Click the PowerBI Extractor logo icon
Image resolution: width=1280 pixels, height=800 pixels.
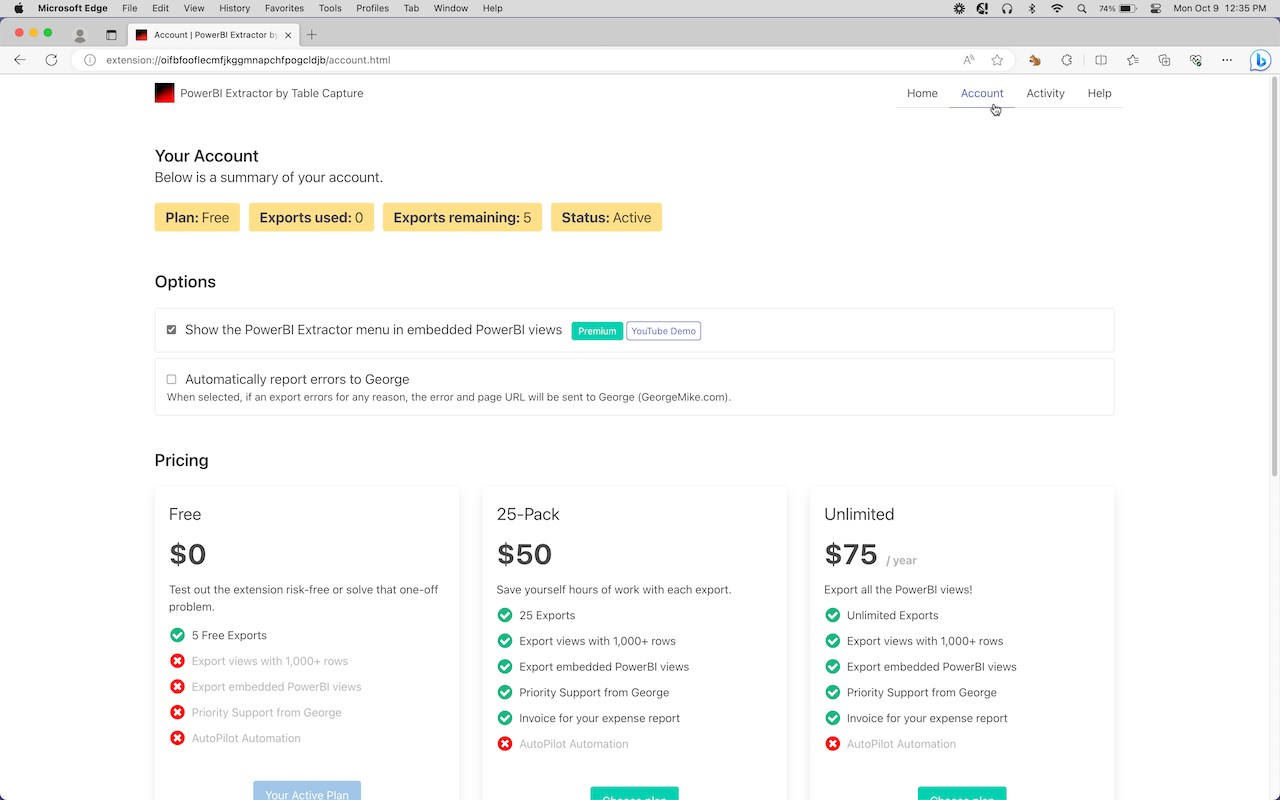(x=164, y=93)
